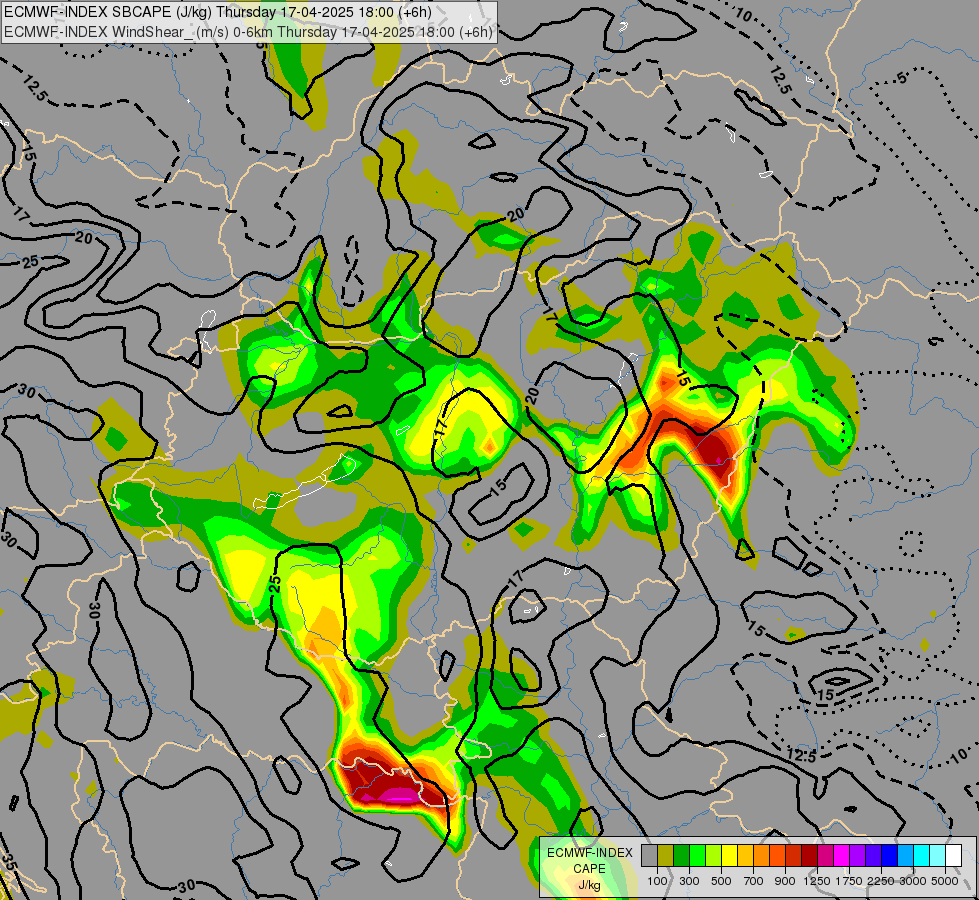Click the legend value 5000
The height and width of the screenshot is (900, 979).
945,881
